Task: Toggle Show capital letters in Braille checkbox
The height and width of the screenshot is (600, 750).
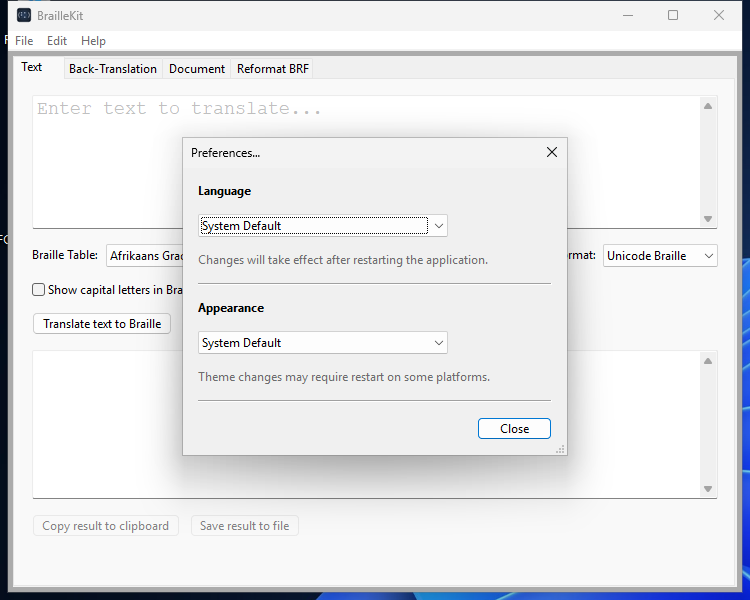Action: (39, 289)
